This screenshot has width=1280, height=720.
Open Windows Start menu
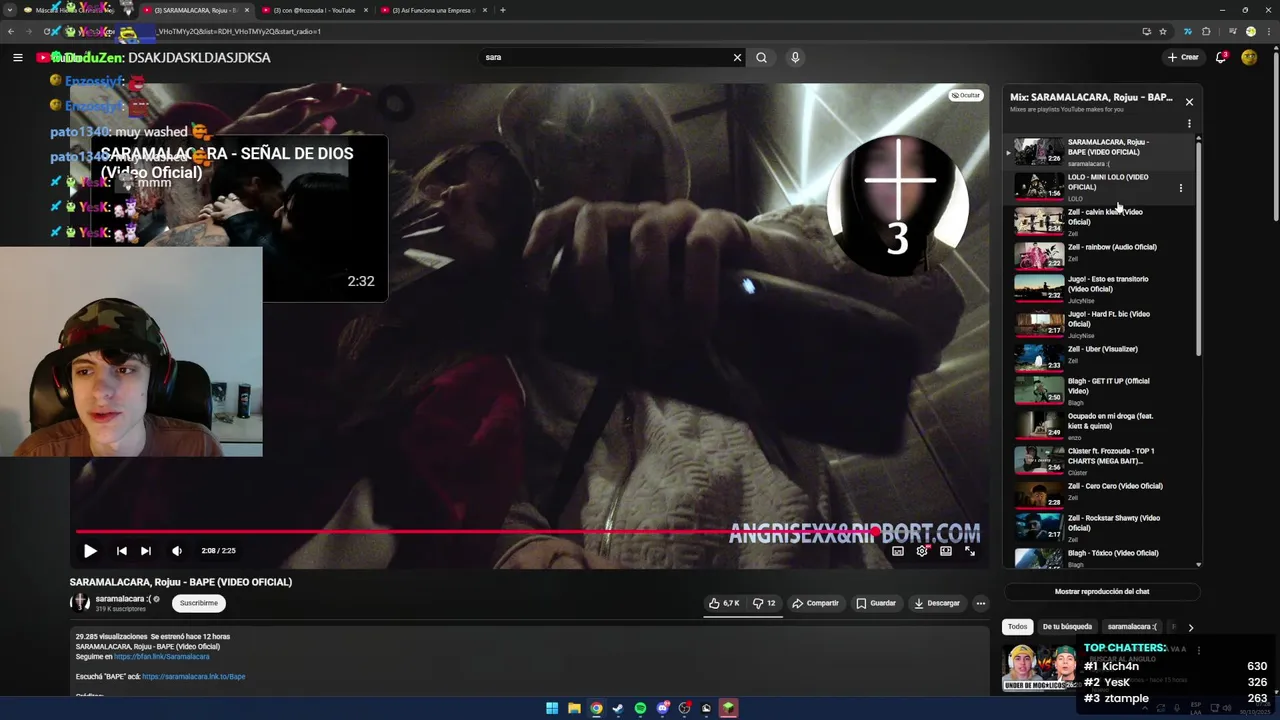(552, 708)
